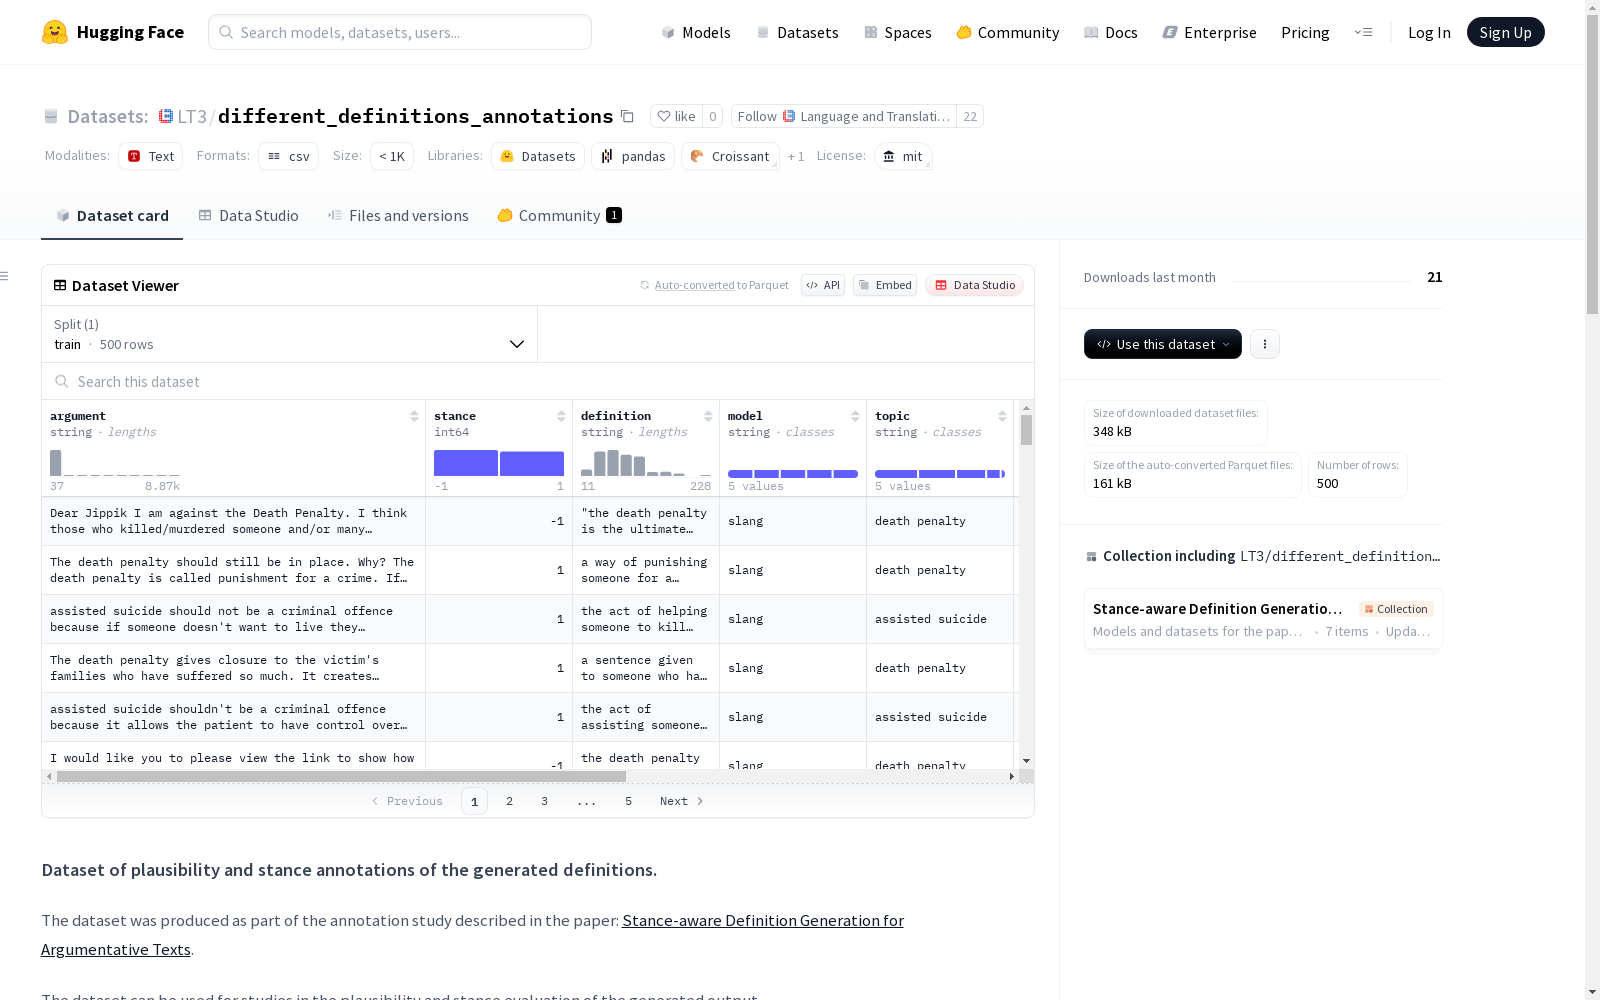Expand the left sidebar menu icon

point(5,276)
